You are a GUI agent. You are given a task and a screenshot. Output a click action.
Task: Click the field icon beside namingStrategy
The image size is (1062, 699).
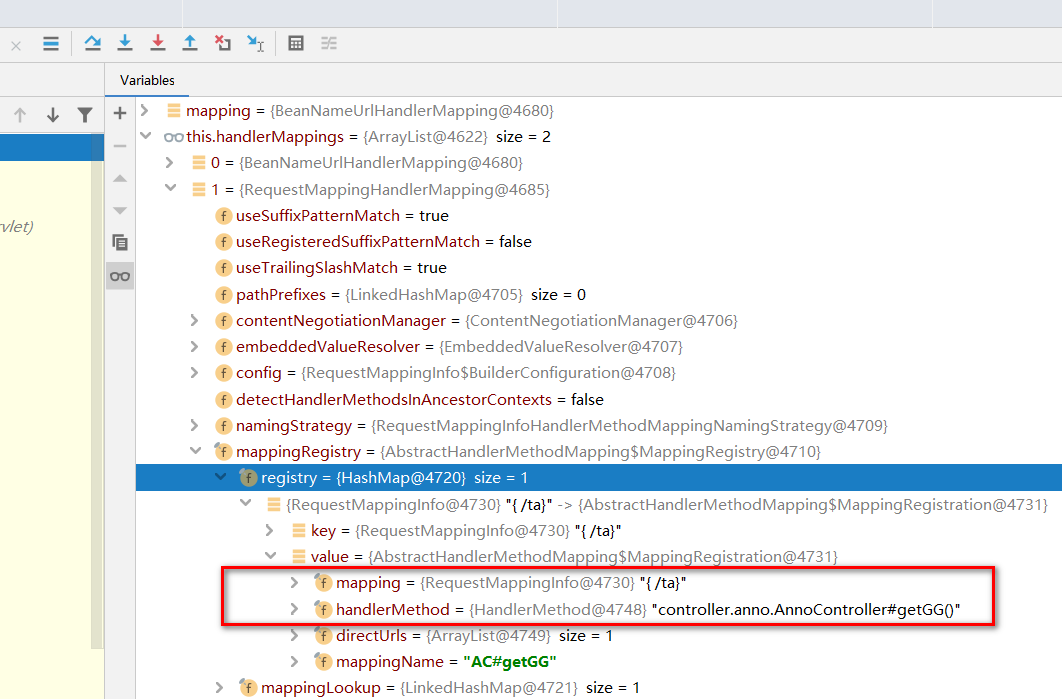coord(223,425)
